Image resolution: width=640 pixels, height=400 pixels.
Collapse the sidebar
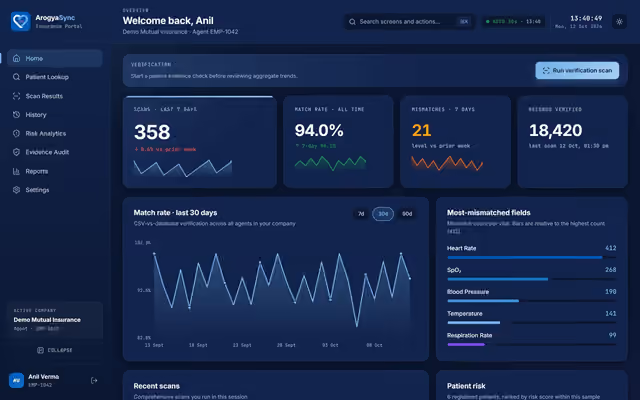point(55,350)
